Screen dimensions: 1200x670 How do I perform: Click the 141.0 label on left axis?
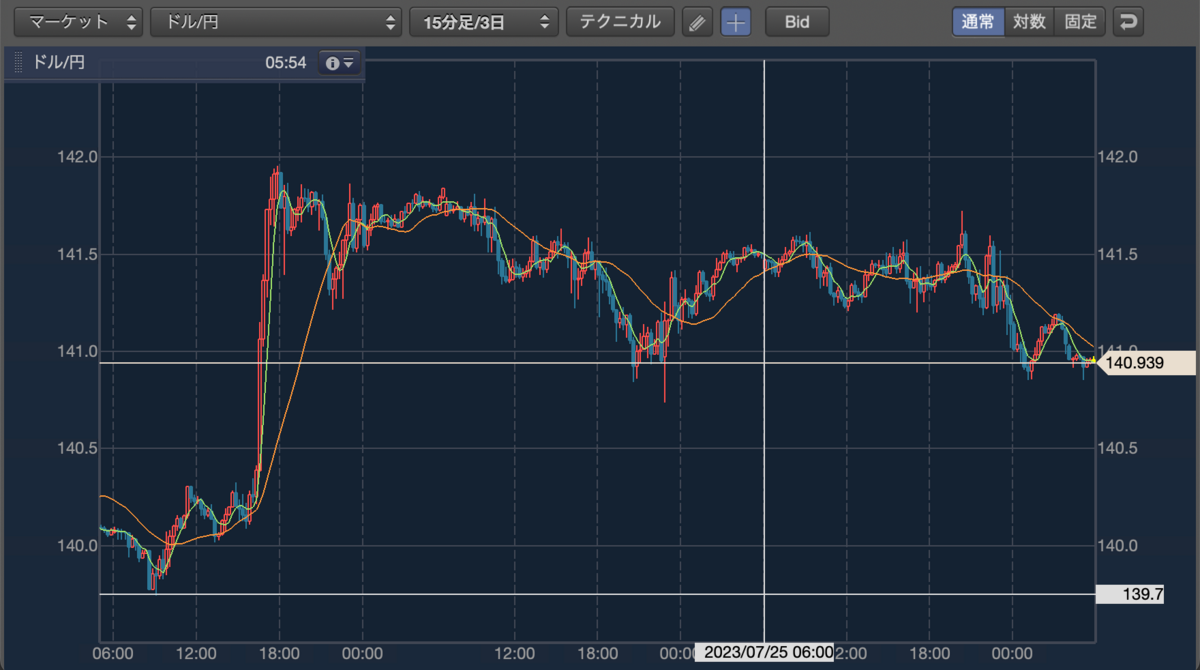click(78, 351)
